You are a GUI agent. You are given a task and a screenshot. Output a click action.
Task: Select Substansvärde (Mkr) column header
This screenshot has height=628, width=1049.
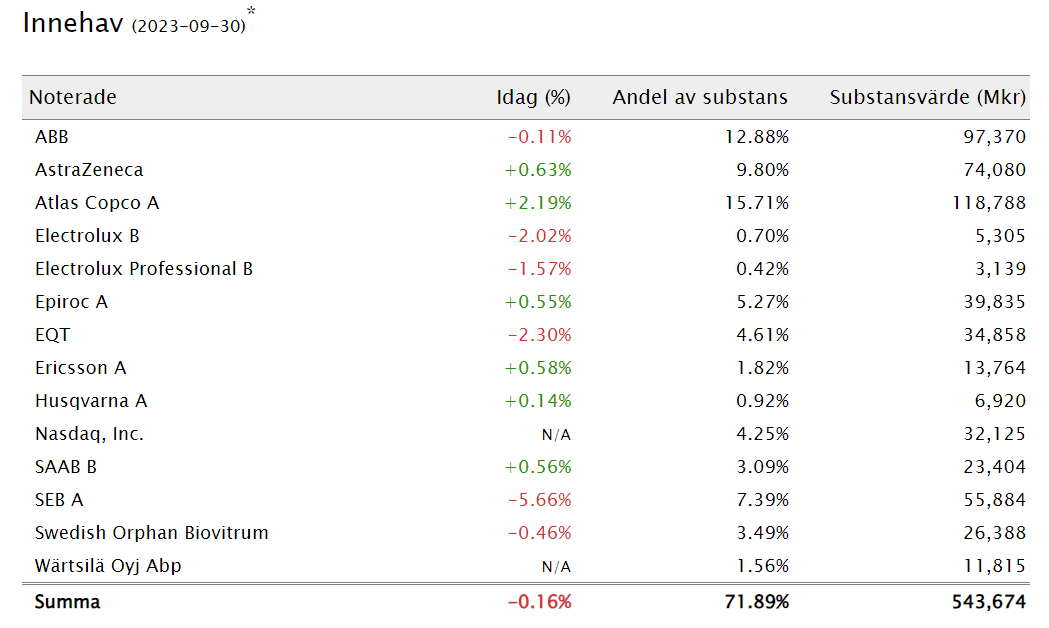click(928, 98)
